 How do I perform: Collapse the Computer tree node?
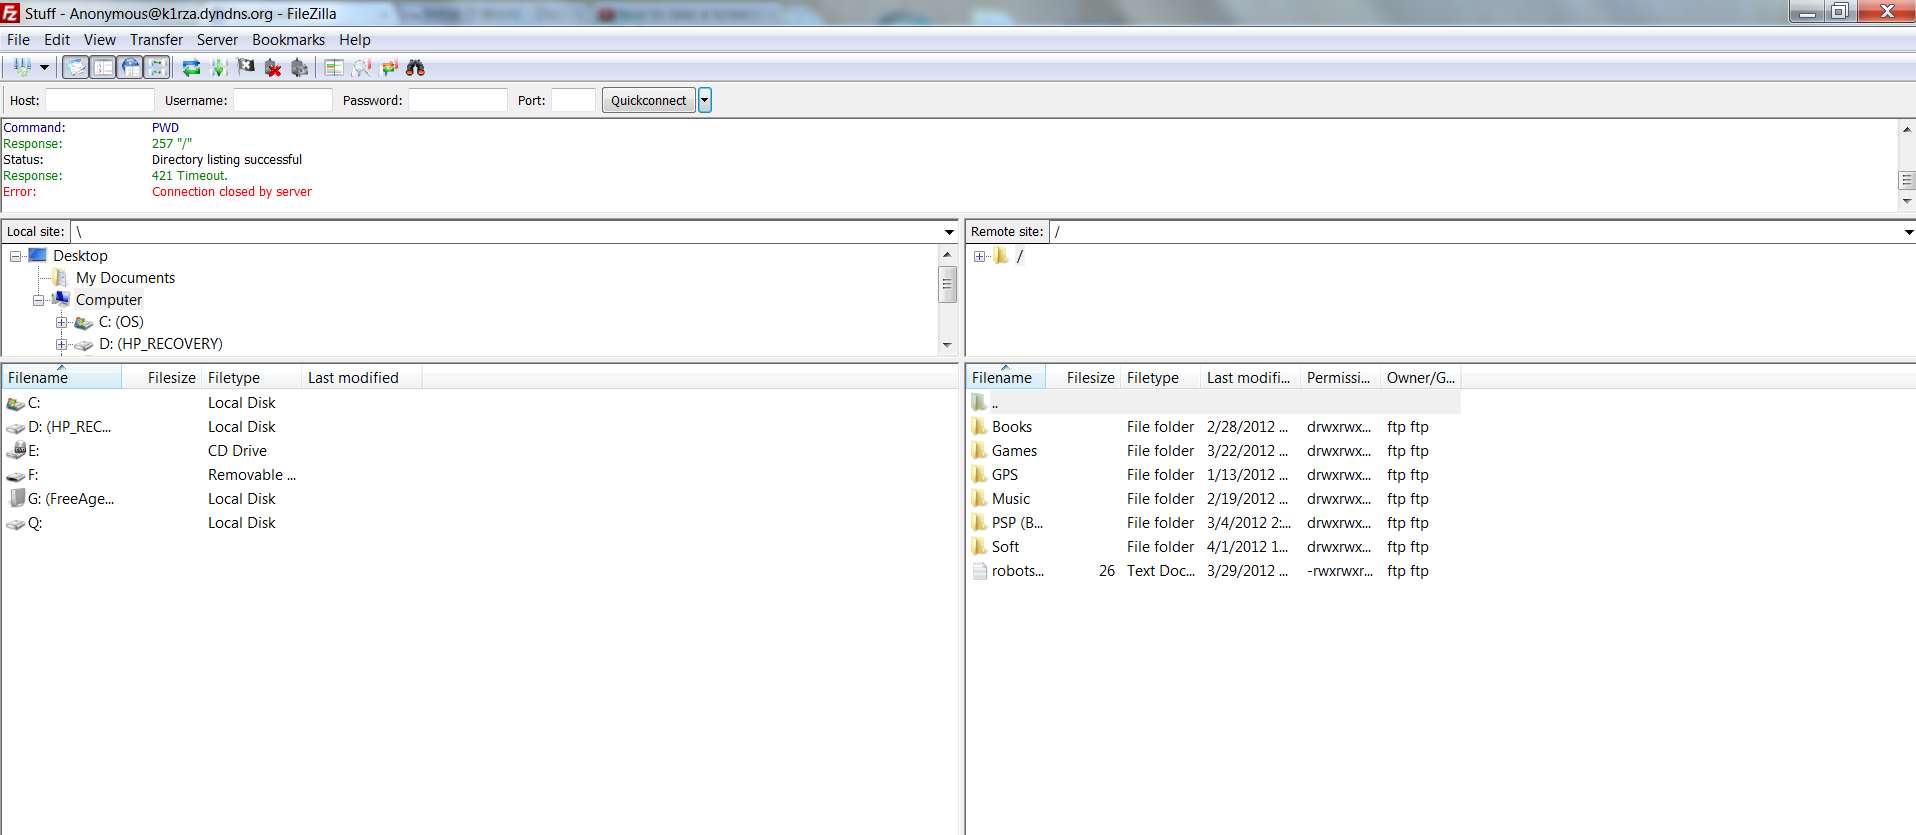click(39, 300)
